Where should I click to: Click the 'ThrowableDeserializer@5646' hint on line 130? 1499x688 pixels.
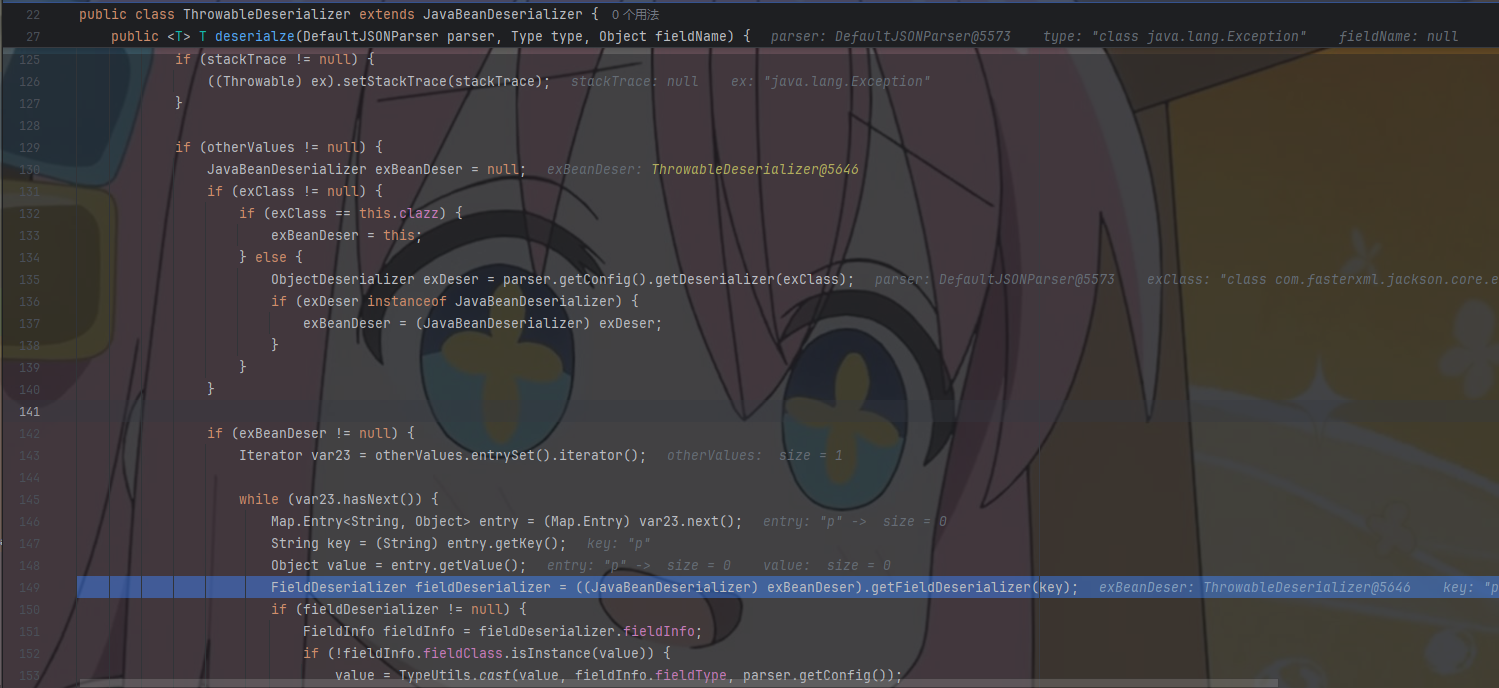[755, 169]
